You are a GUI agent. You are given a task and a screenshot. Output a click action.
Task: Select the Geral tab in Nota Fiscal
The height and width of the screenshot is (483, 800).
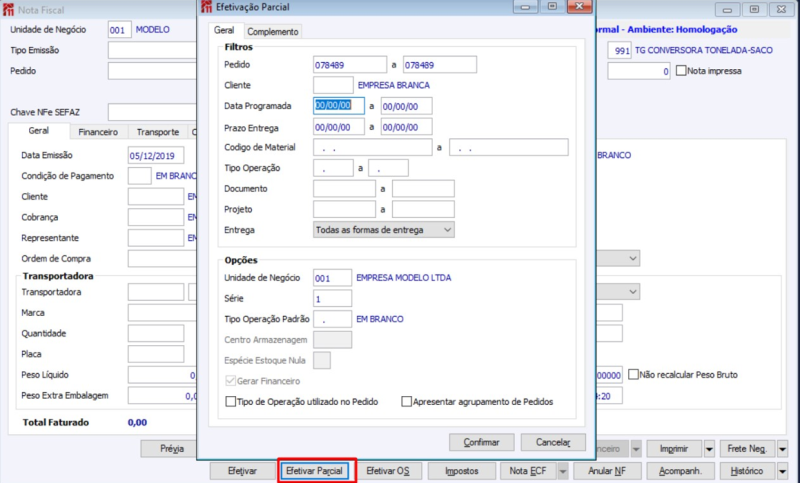(x=39, y=131)
